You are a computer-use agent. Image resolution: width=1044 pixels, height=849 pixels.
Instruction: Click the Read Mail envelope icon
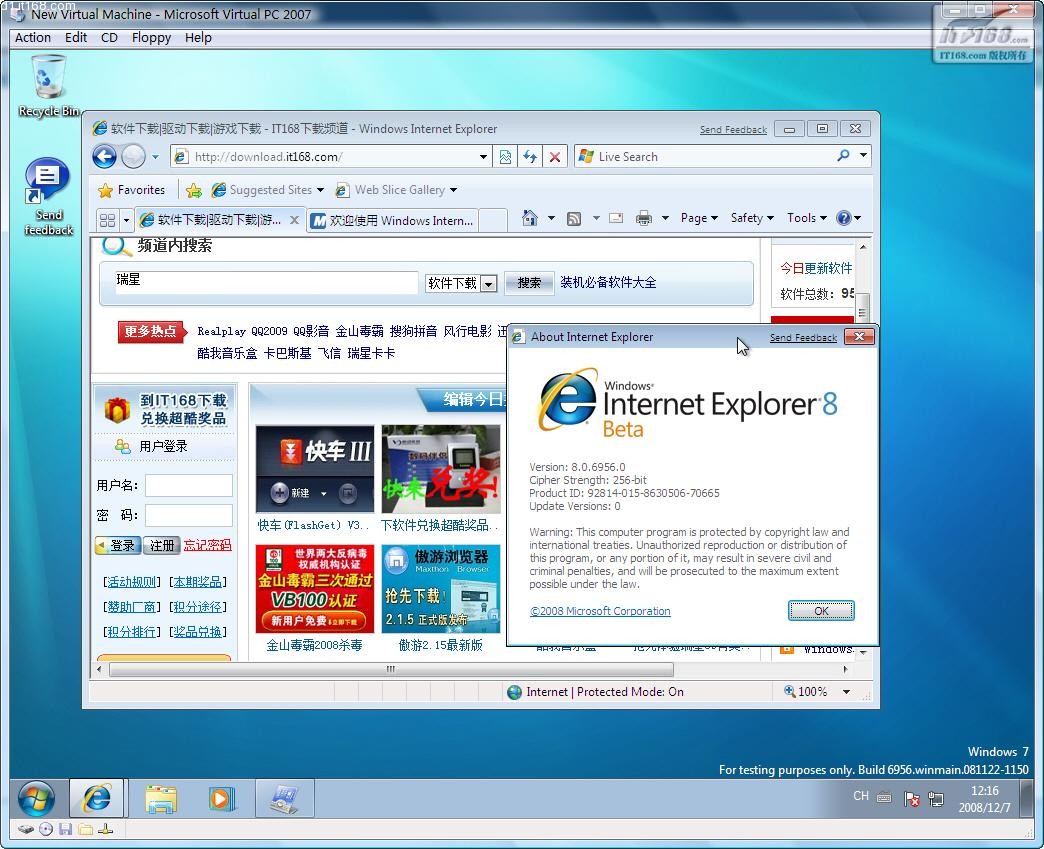pyautogui.click(x=616, y=218)
